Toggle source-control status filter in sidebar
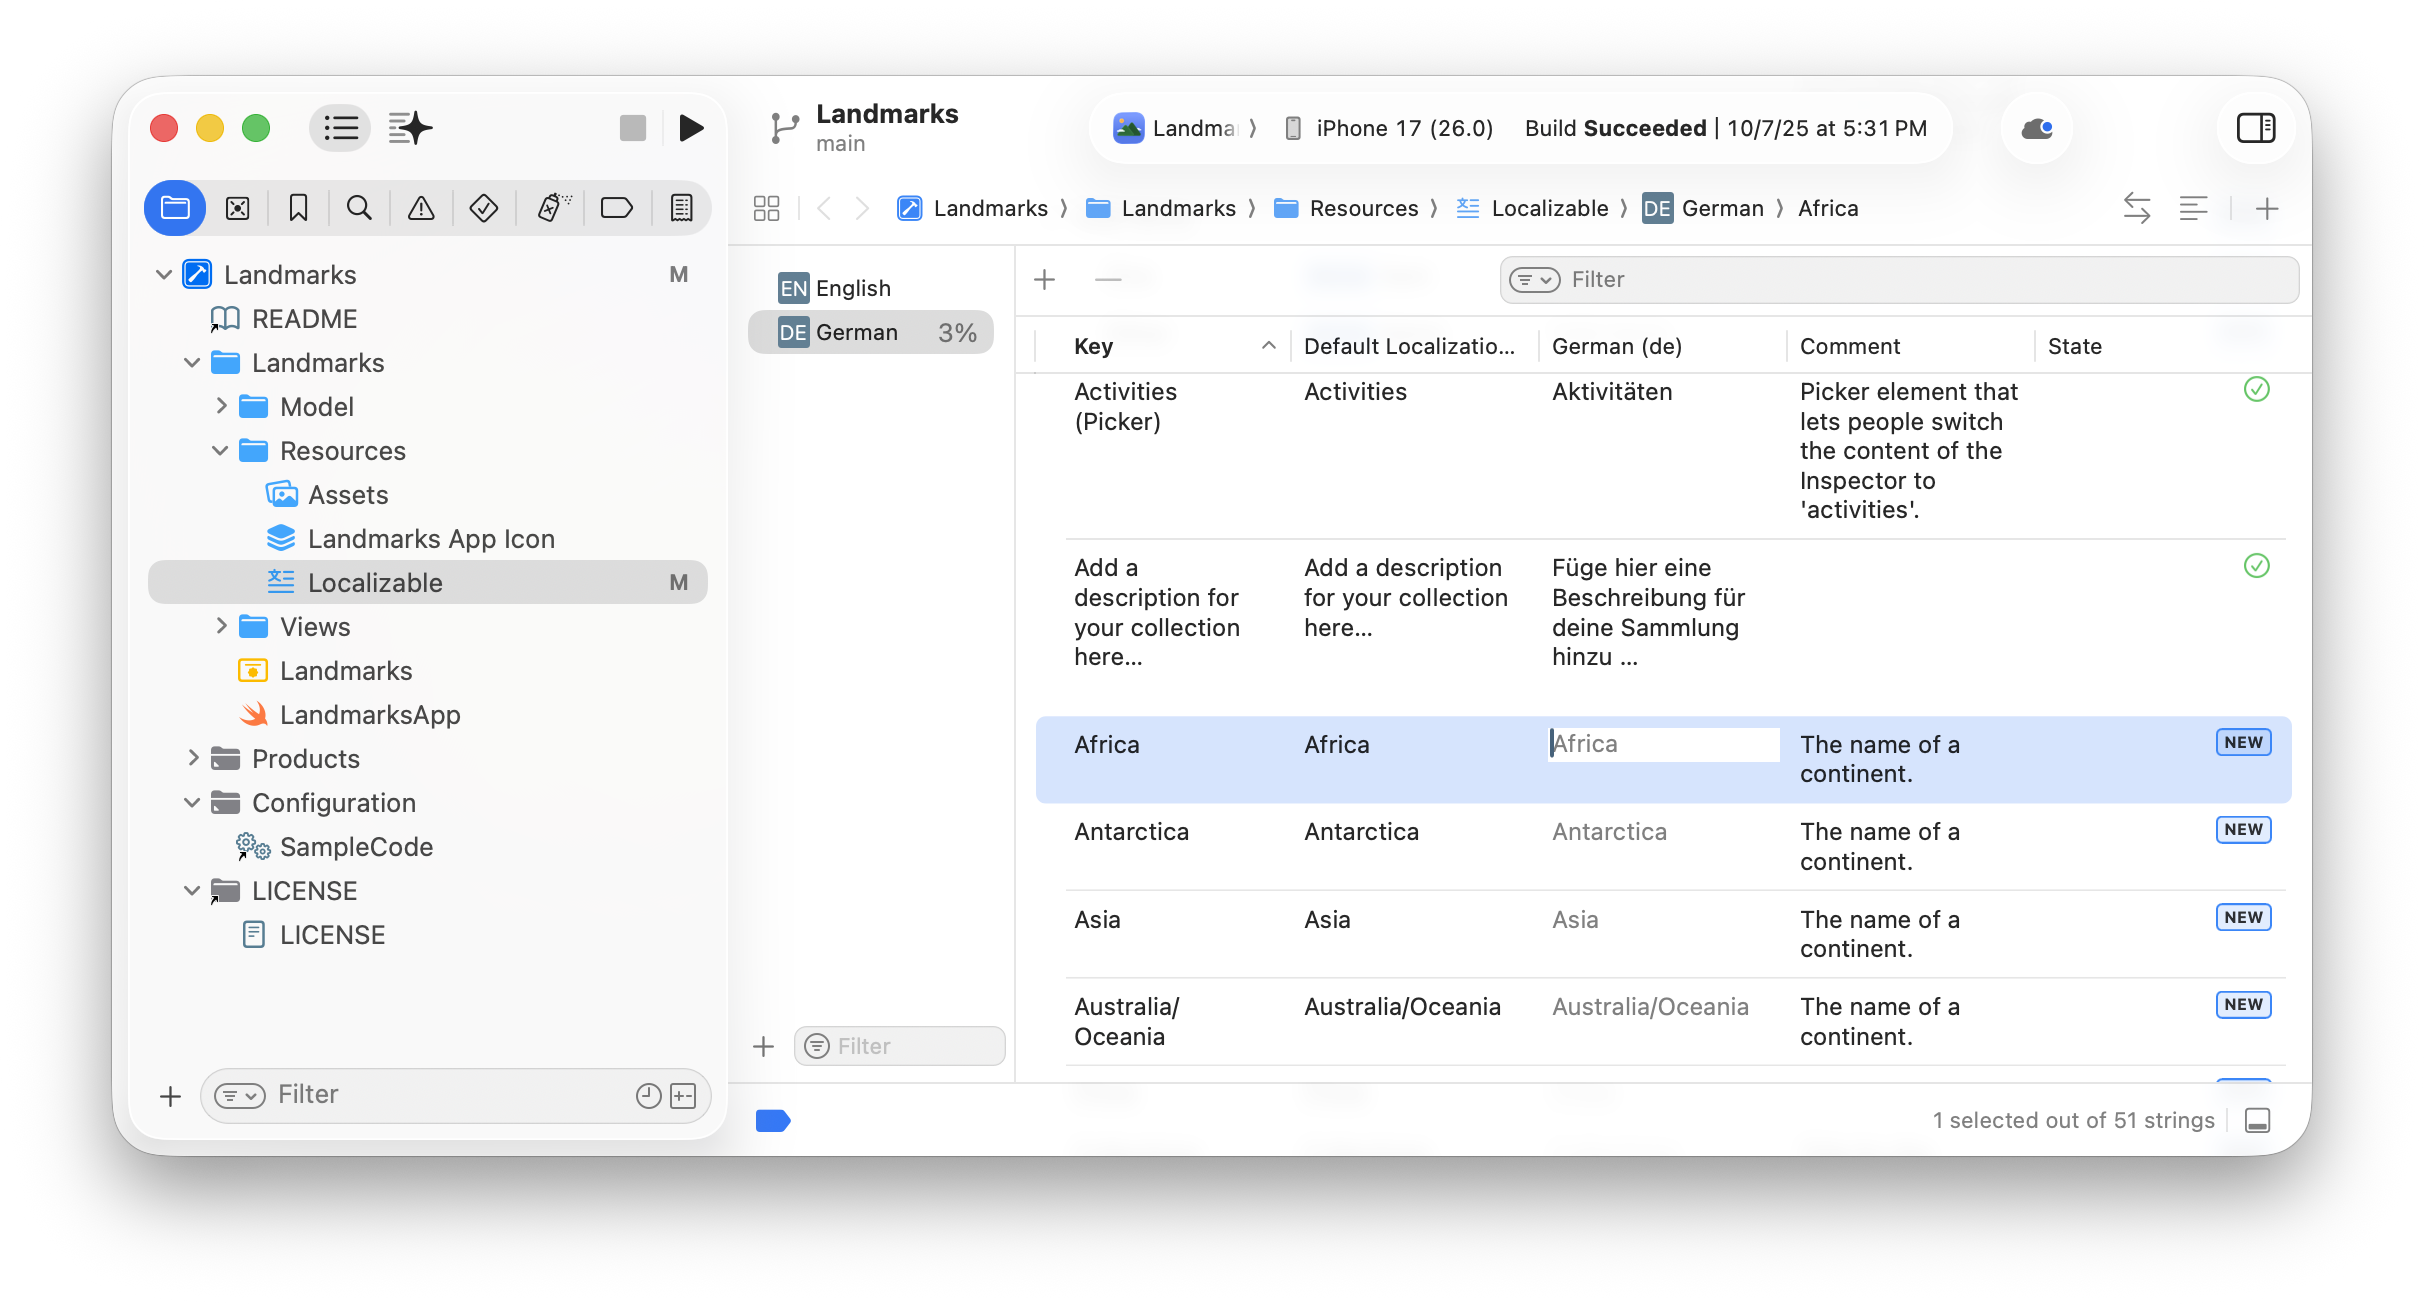2424x1304 pixels. pyautogui.click(x=684, y=1095)
